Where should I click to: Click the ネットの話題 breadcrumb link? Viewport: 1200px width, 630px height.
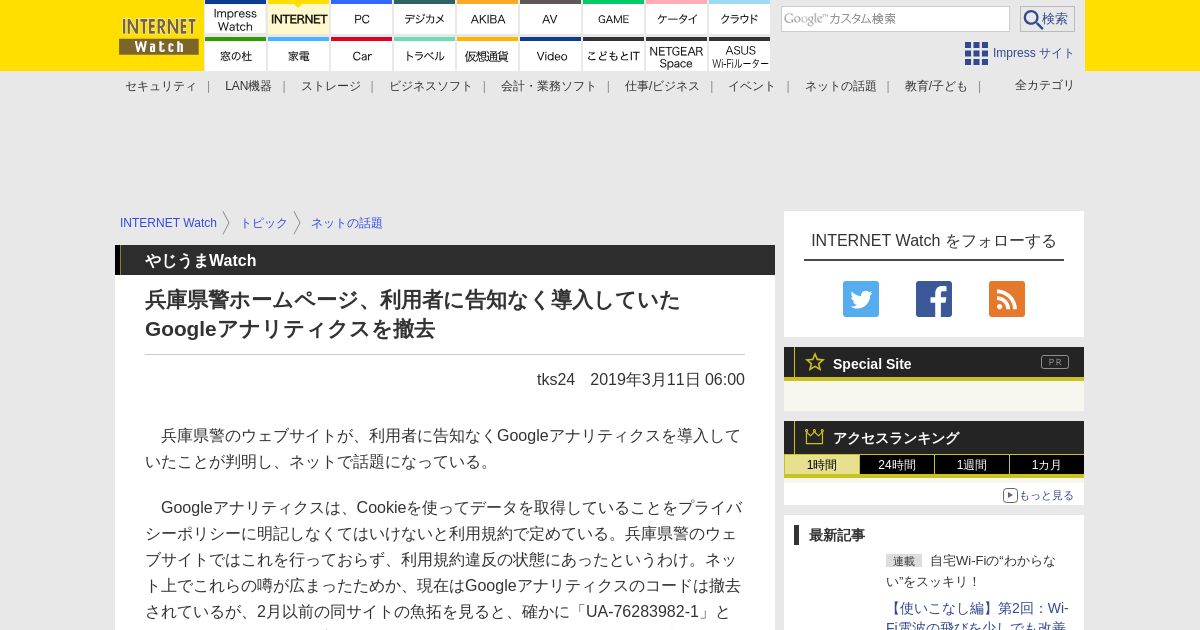(346, 223)
